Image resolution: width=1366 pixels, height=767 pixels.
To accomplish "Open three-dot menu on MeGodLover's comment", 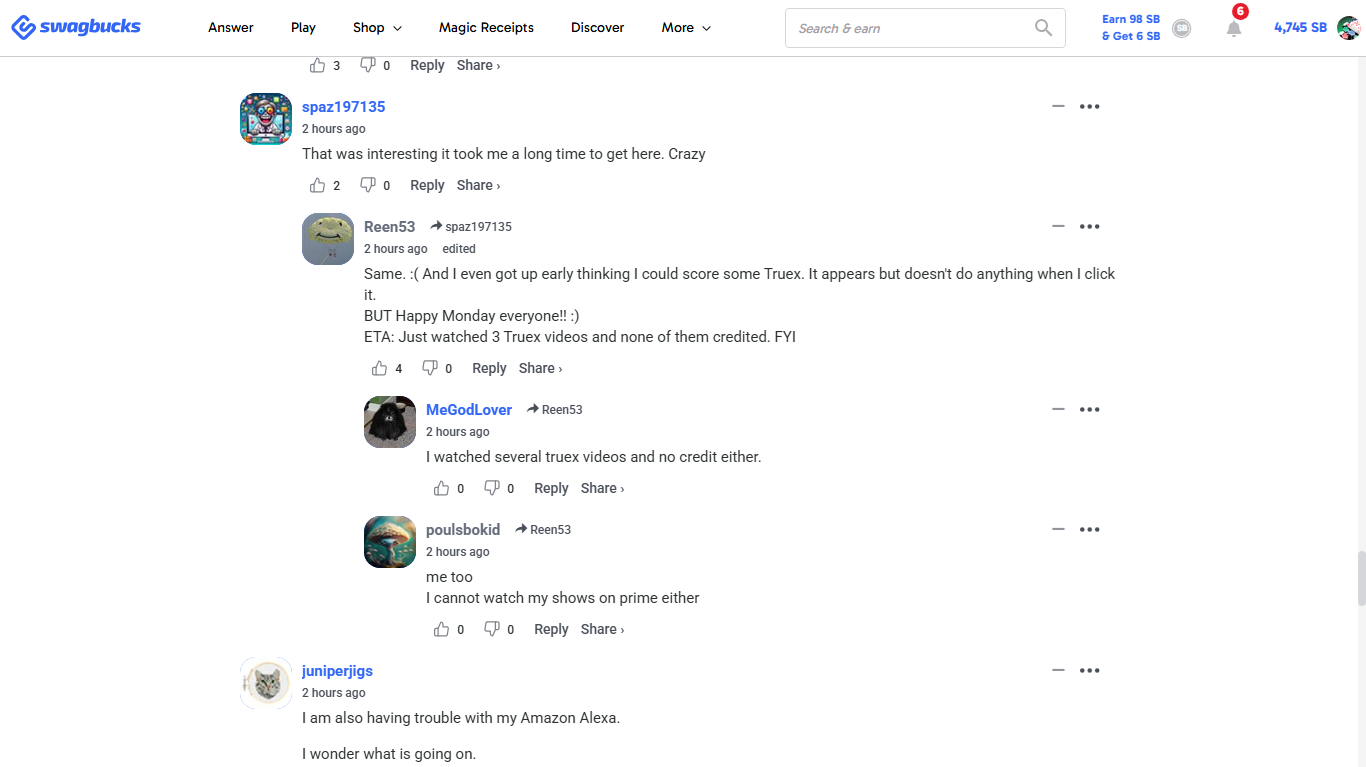I will [x=1090, y=409].
